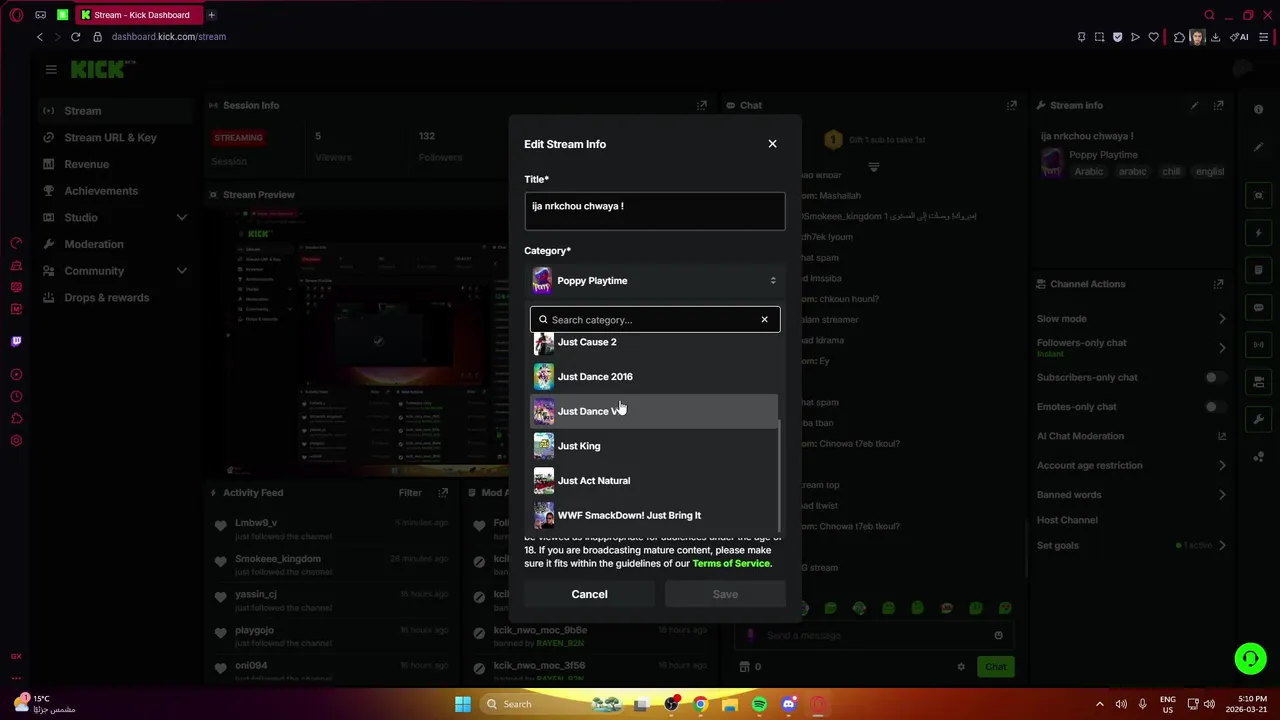The image size is (1280, 720).
Task: Open Windows Start menu
Action: point(462,704)
